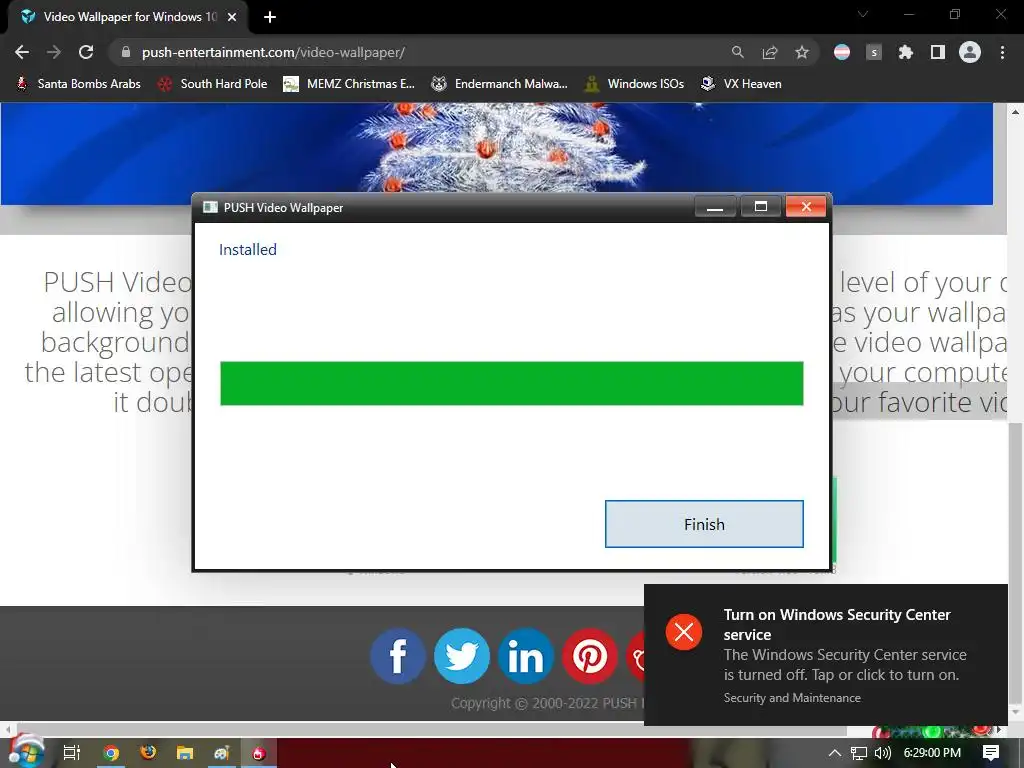1024x768 pixels.
Task: Open Firefox from the taskbar
Action: 148,753
